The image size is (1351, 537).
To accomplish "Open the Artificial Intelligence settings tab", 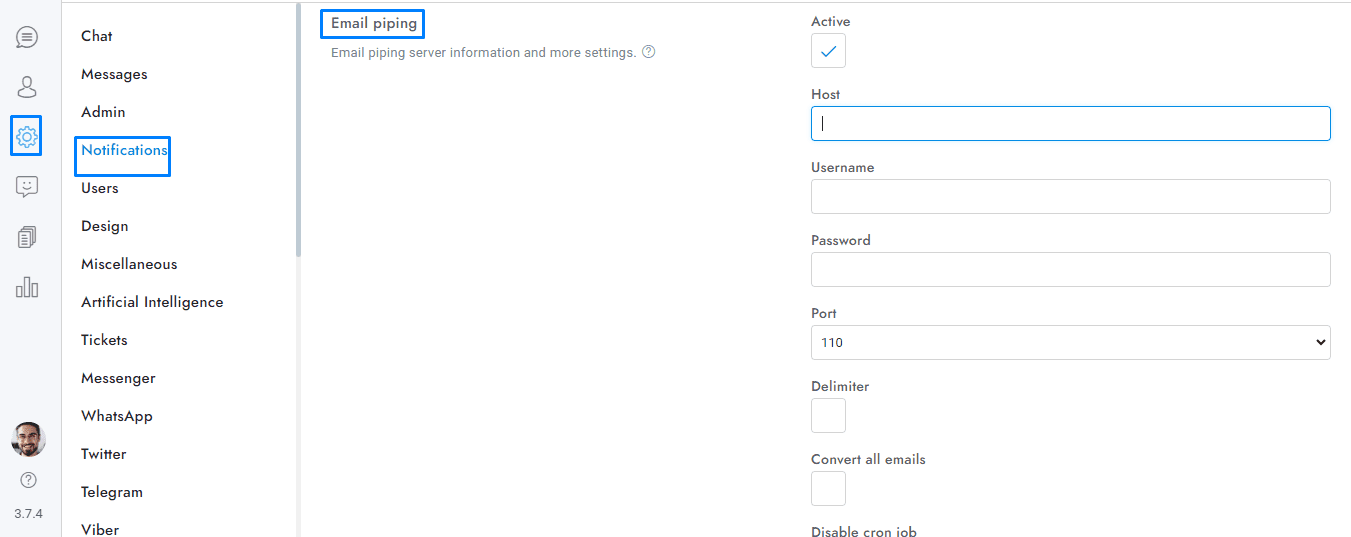I will (x=152, y=302).
